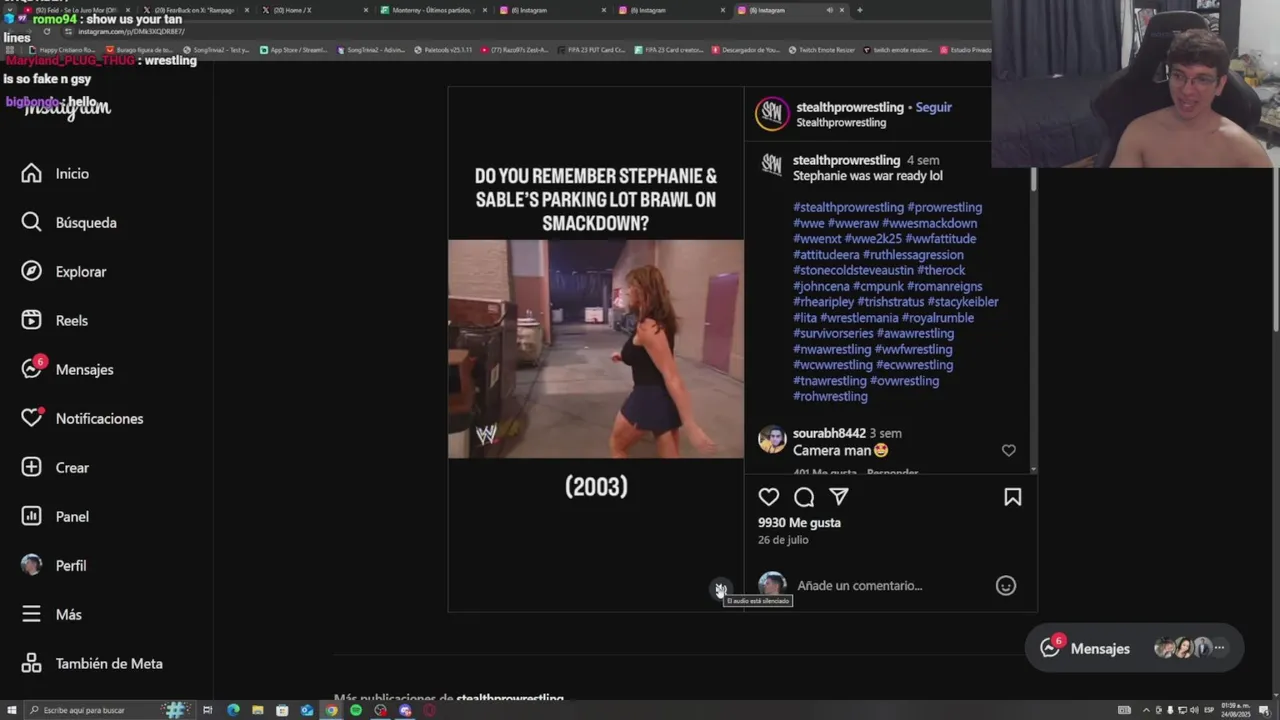Open Perfil avatar in sidebar
Viewport: 1280px width, 720px height.
(31, 565)
